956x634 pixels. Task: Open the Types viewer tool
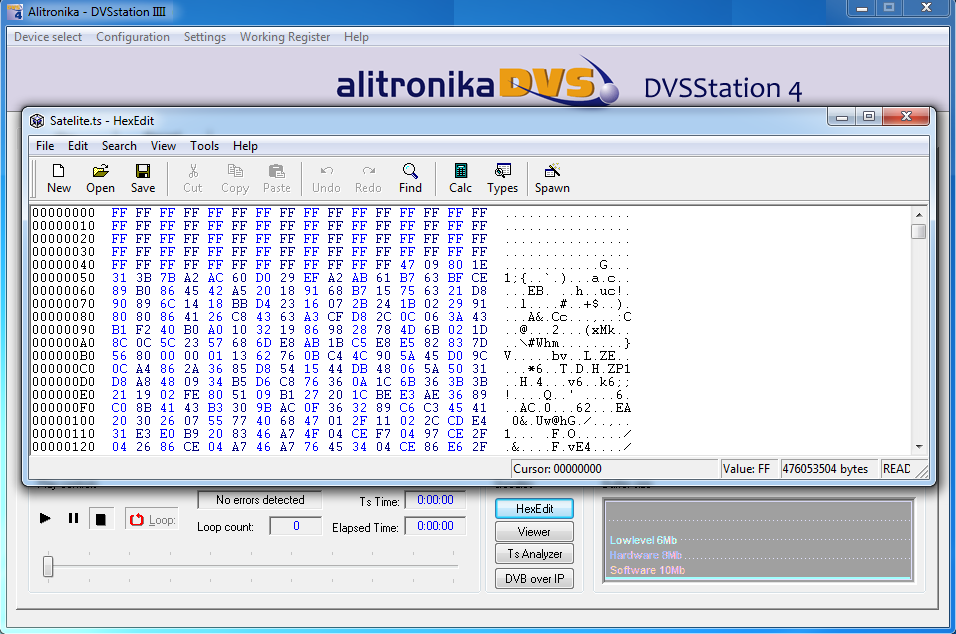(x=503, y=178)
